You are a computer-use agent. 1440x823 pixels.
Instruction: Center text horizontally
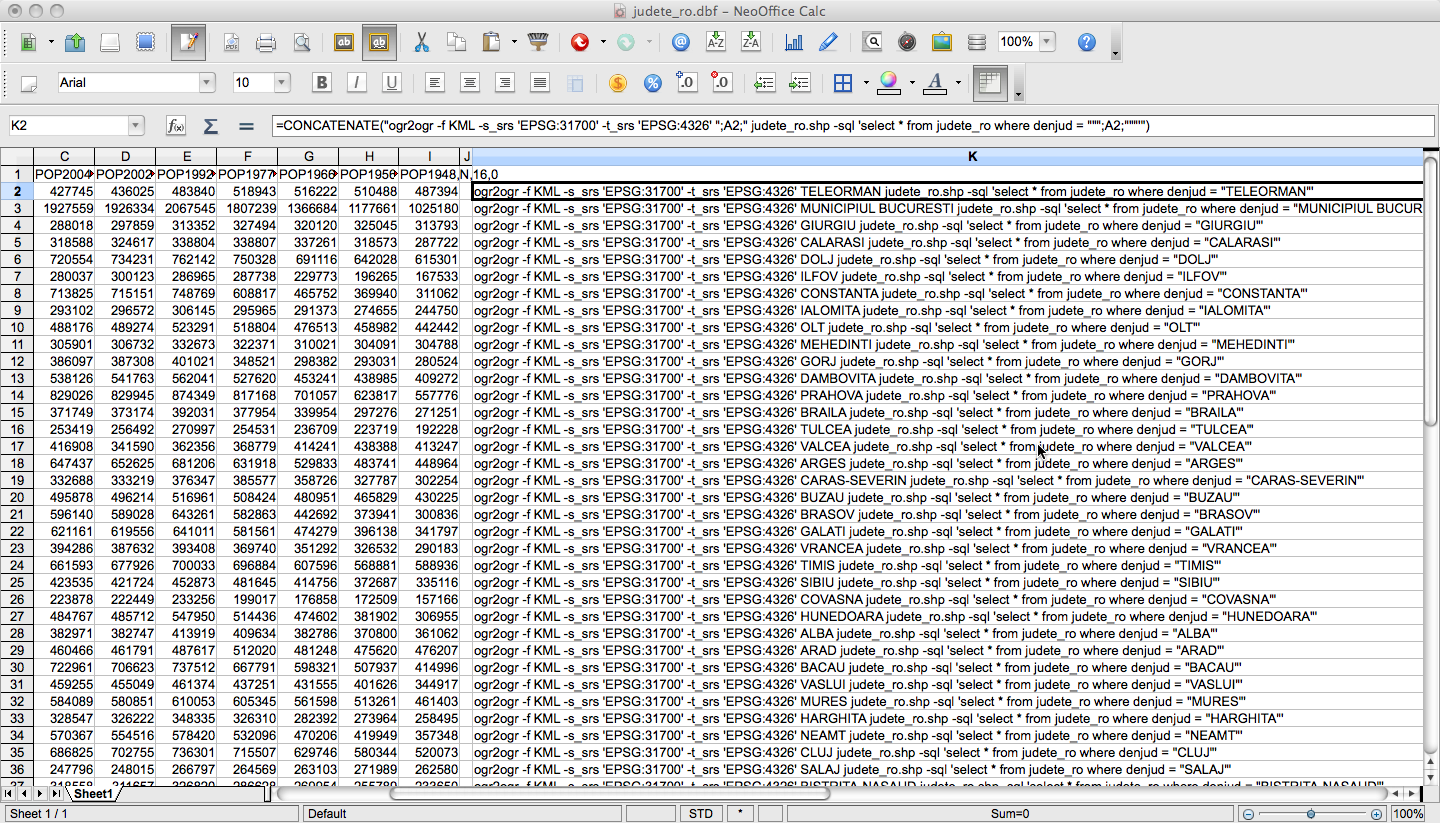click(469, 83)
